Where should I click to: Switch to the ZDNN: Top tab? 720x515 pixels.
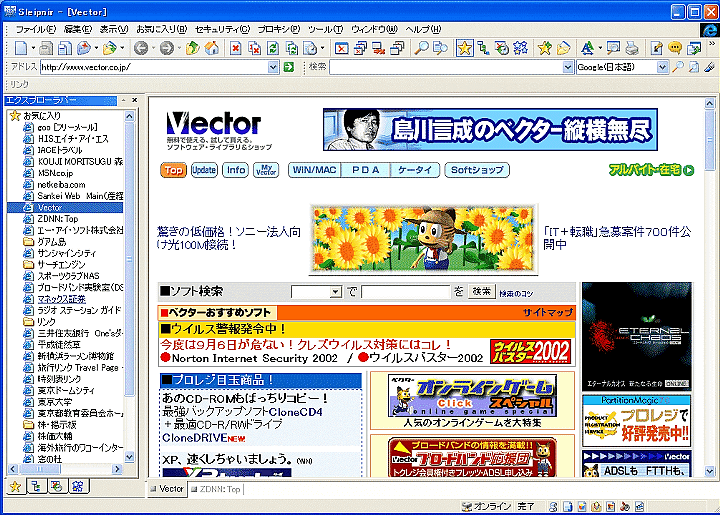(x=216, y=489)
